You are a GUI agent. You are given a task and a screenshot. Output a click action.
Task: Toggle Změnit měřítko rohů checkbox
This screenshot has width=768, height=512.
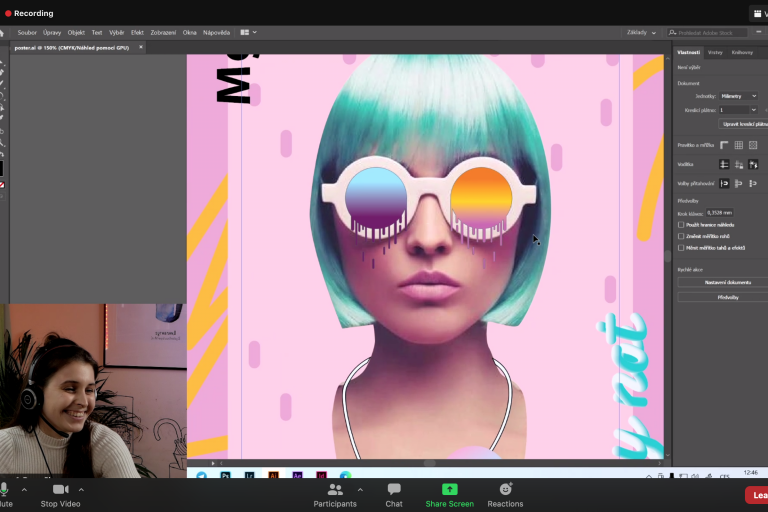point(681,236)
